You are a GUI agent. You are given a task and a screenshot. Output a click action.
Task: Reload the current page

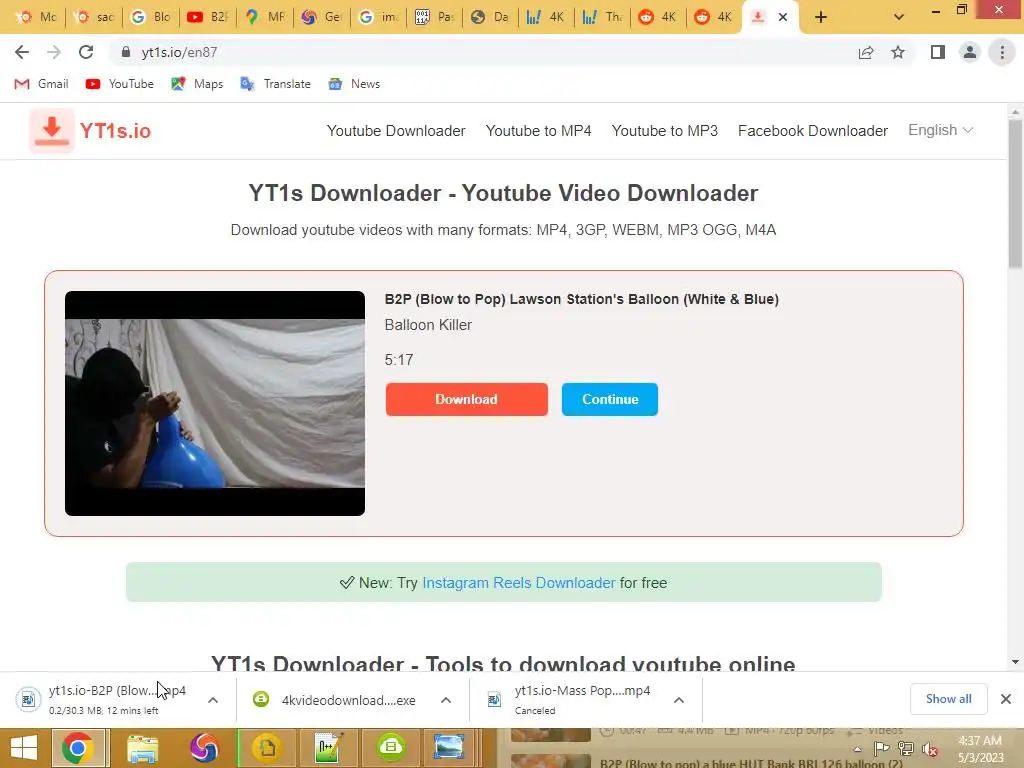pyautogui.click(x=86, y=52)
